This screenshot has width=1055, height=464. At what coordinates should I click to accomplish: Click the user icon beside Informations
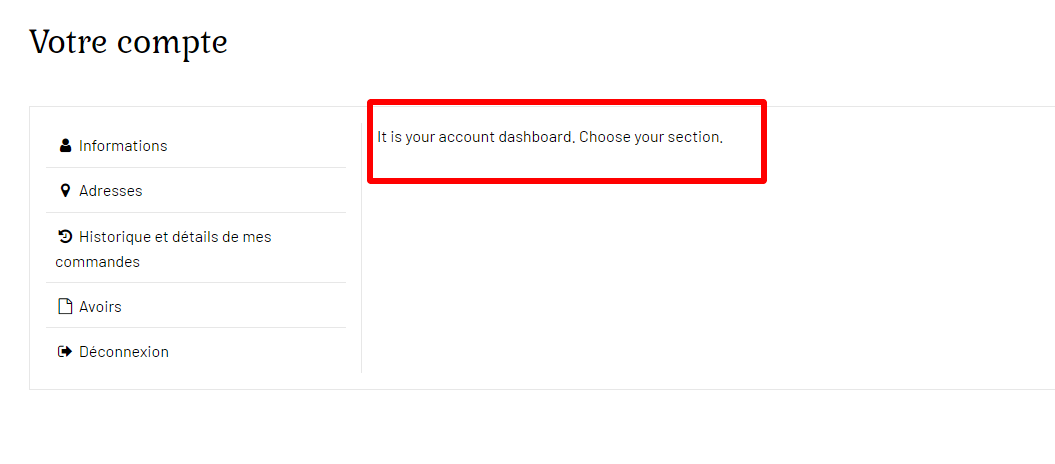coord(66,146)
